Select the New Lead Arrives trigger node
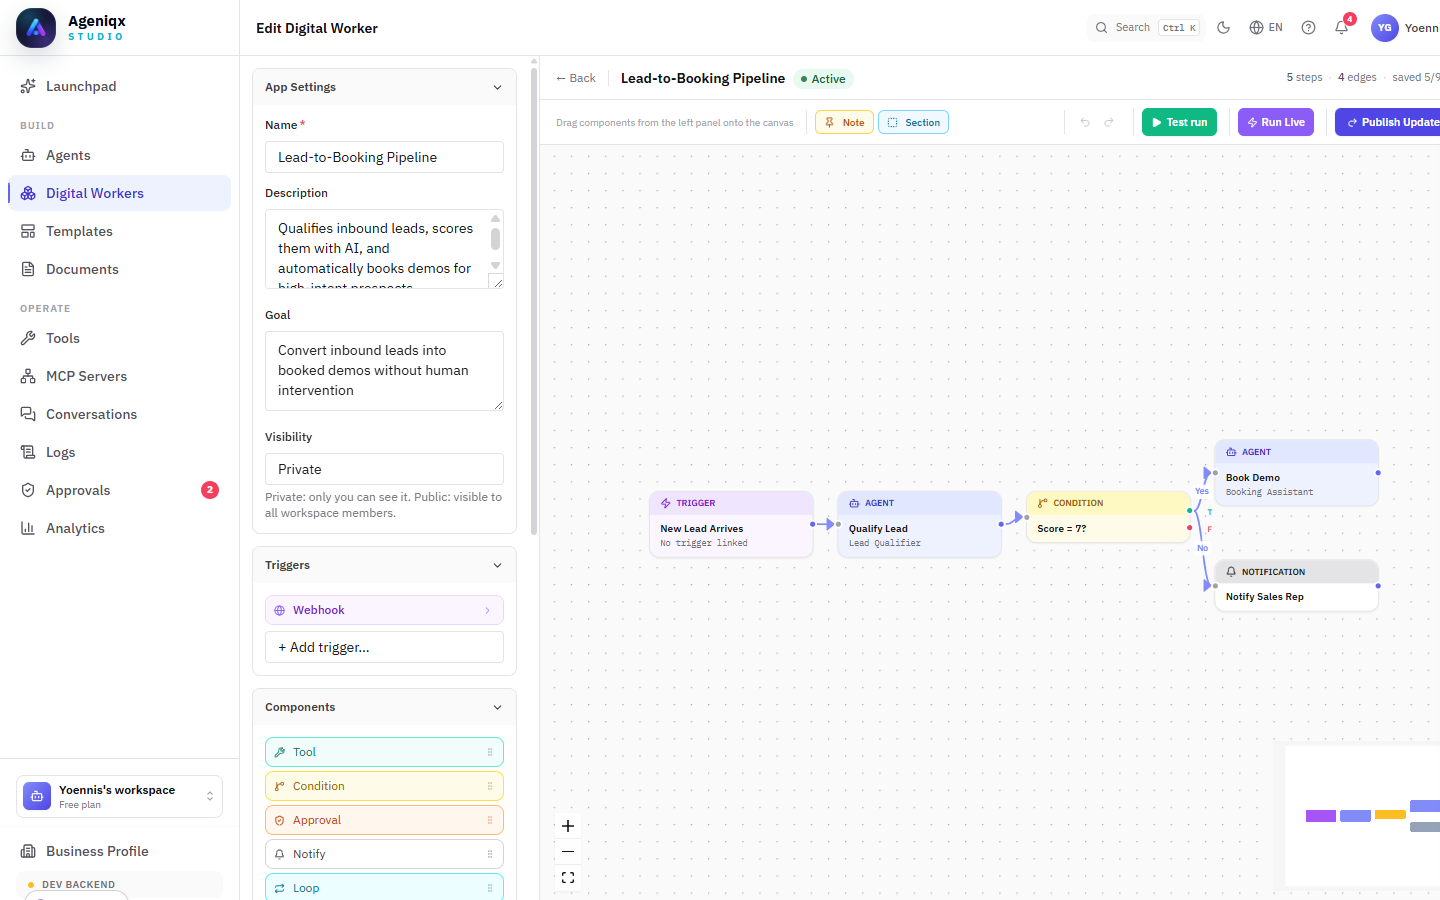Image resolution: width=1440 pixels, height=900 pixels. point(731,524)
